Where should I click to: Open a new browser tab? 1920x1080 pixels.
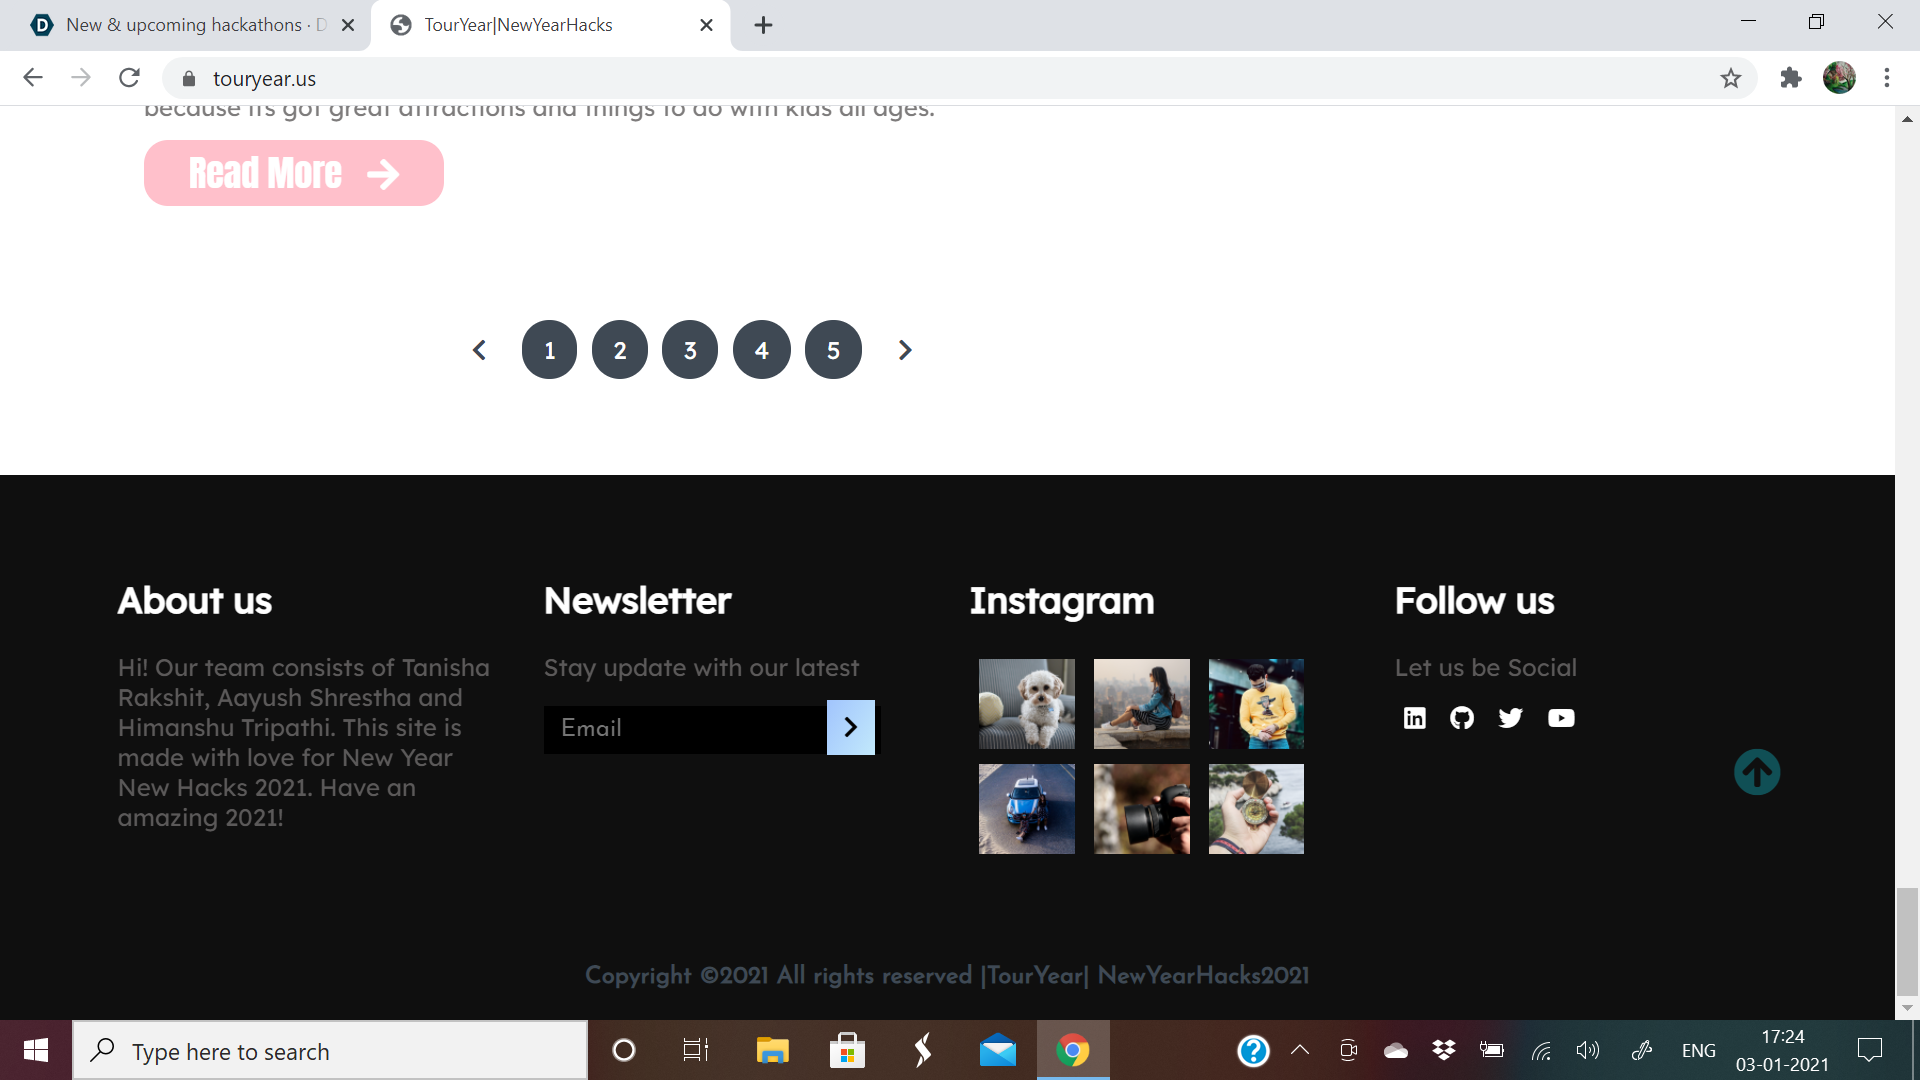[x=763, y=25]
